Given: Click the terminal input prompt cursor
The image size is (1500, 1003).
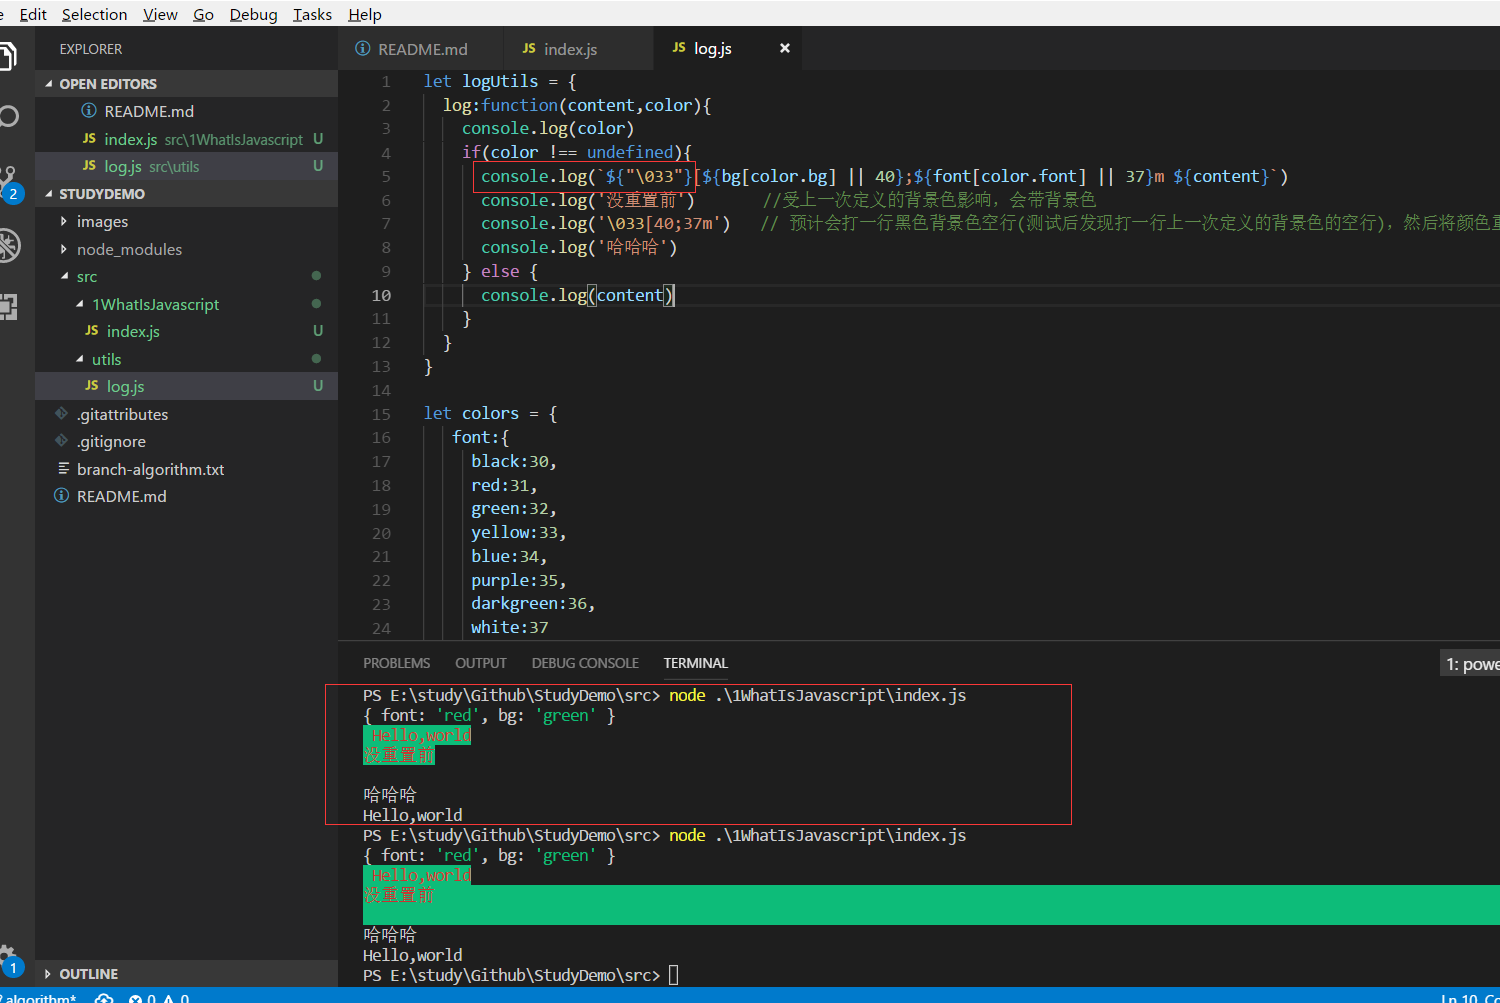Looking at the screenshot, I should (673, 975).
